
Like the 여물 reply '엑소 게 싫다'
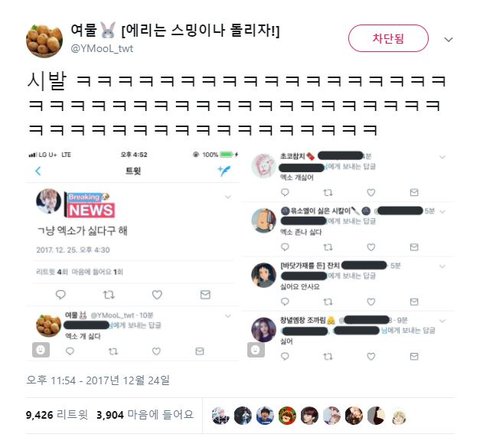pyautogui.click(x=156, y=351)
